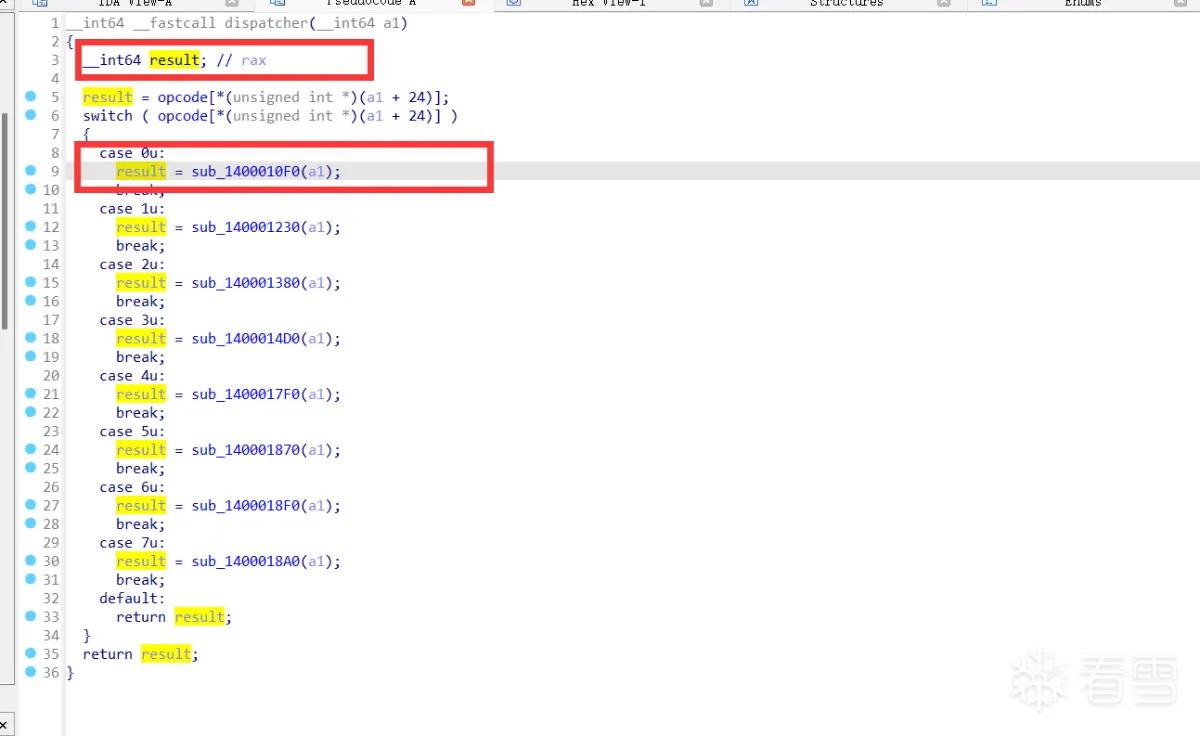This screenshot has height=736, width=1200.
Task: Close the Pseudocode-A tab
Action: tap(469, 3)
